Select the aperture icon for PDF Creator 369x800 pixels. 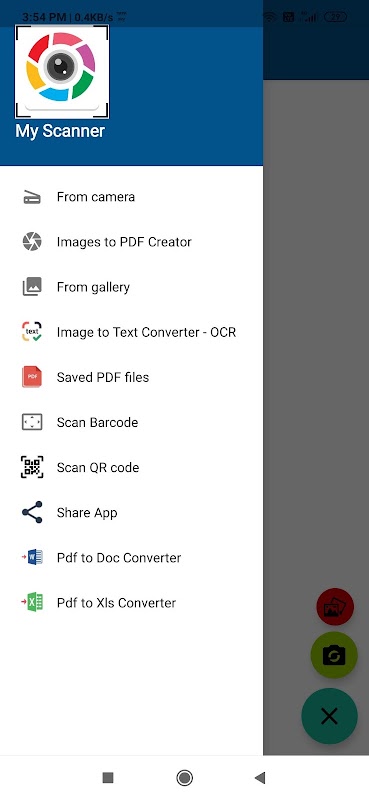(32, 242)
